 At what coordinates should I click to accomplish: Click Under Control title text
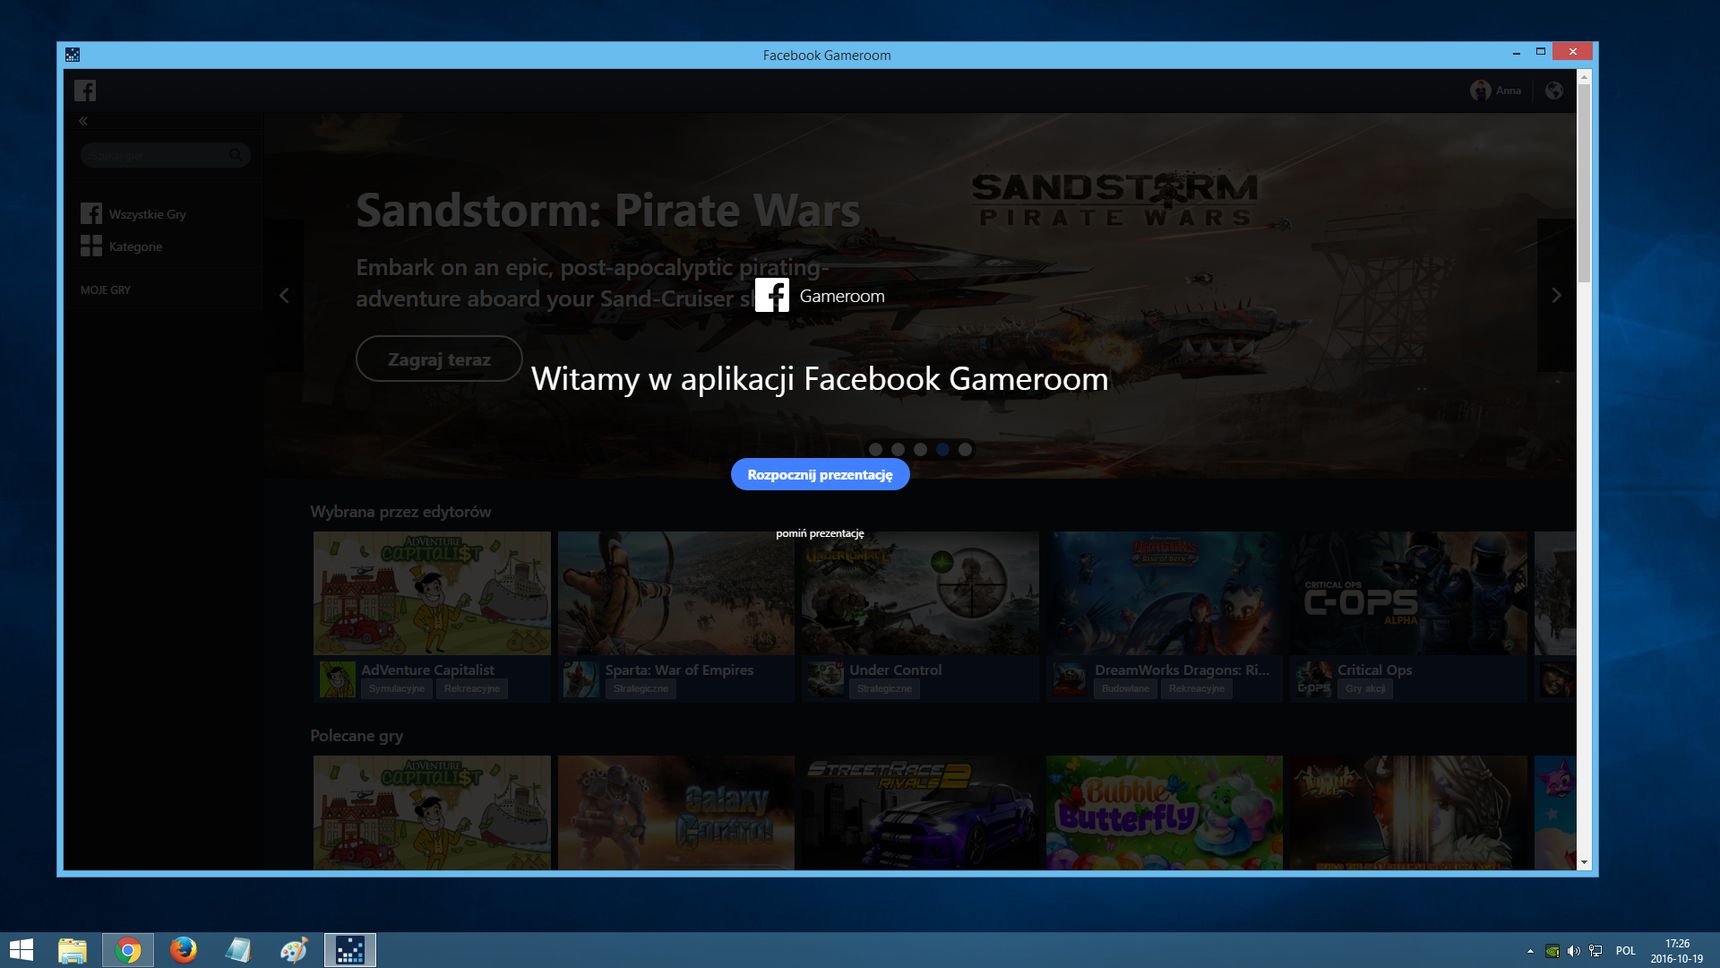point(895,670)
